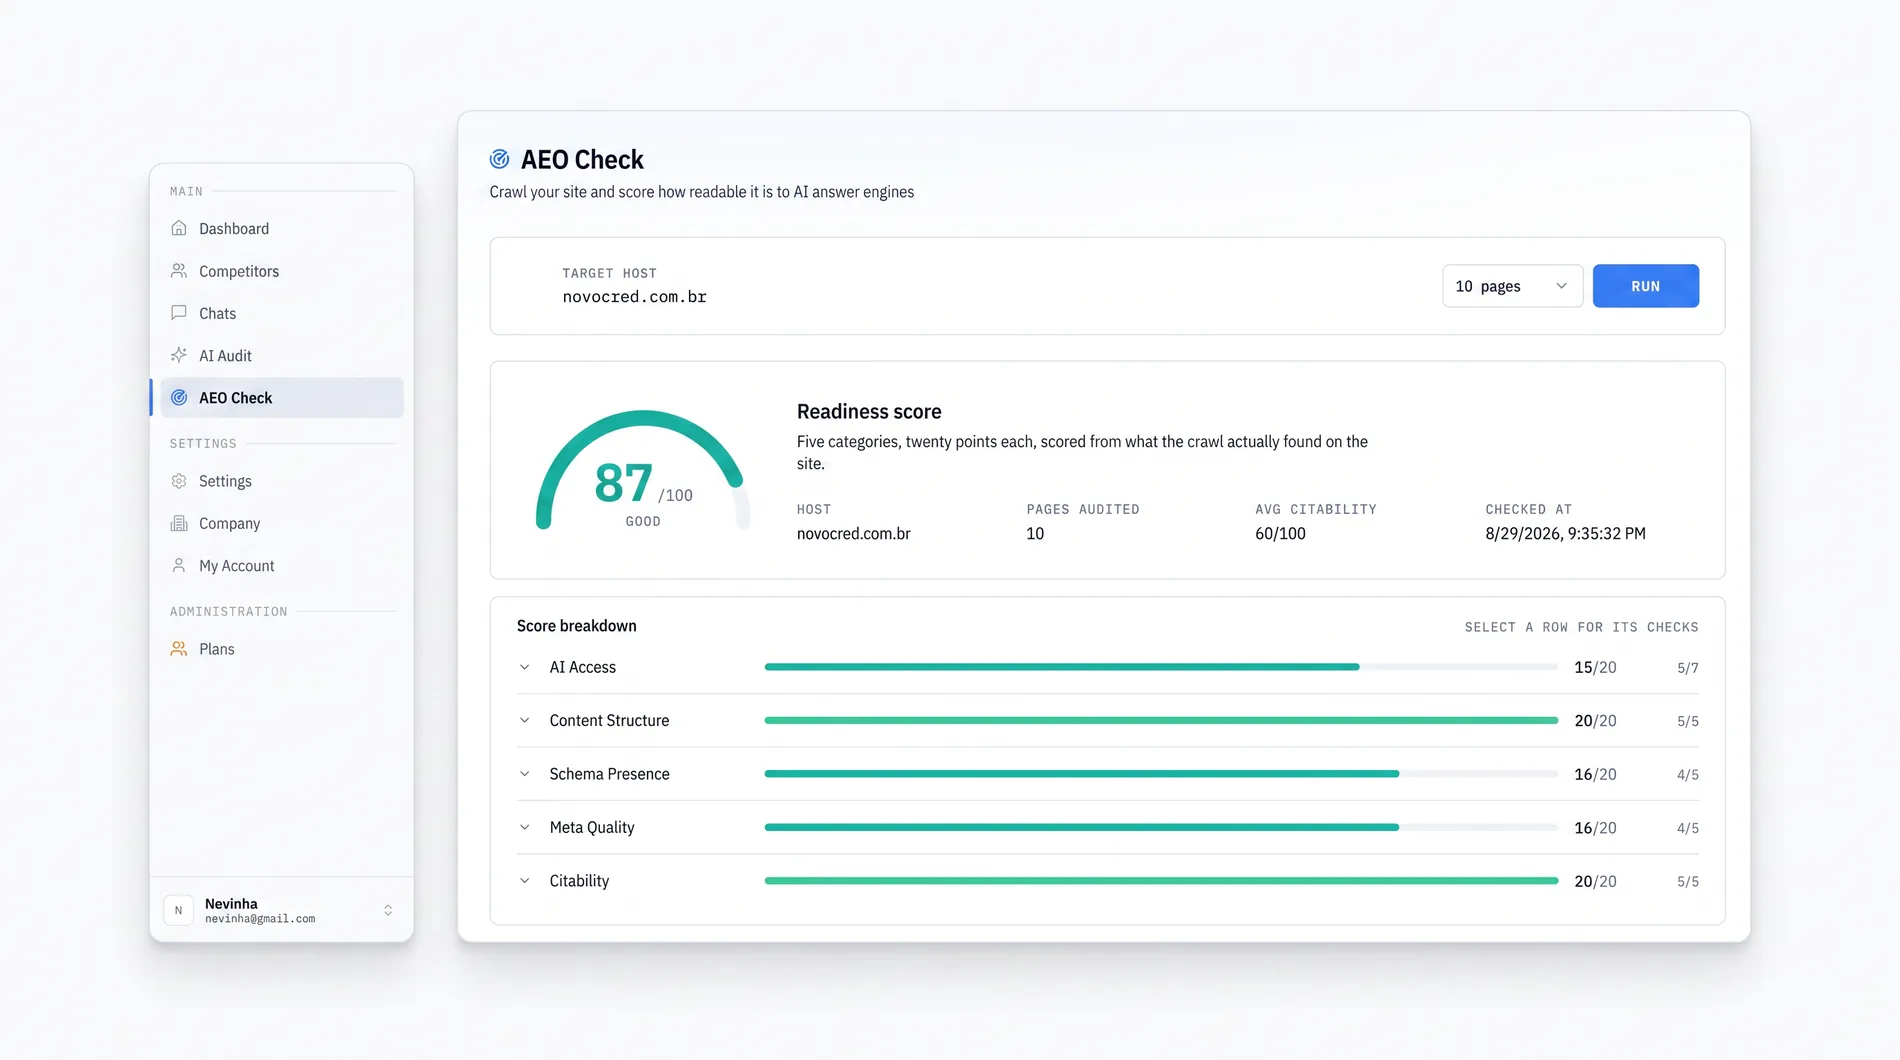Click the 5/5 checks count for Citability

[1688, 881]
